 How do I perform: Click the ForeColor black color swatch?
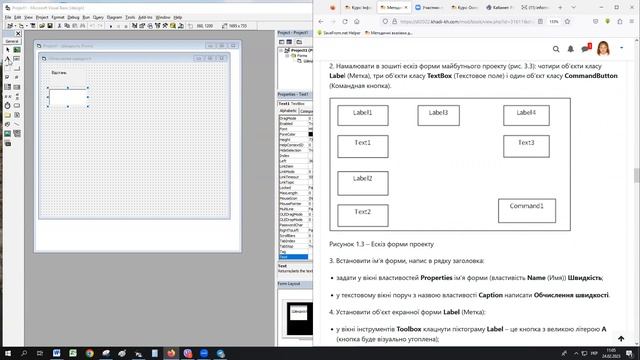(x=311, y=134)
